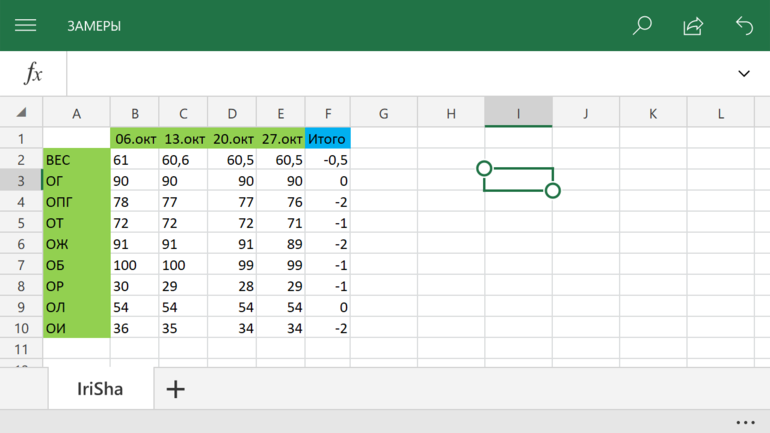Click the undo arrow icon
The height and width of the screenshot is (433, 770).
744,26
